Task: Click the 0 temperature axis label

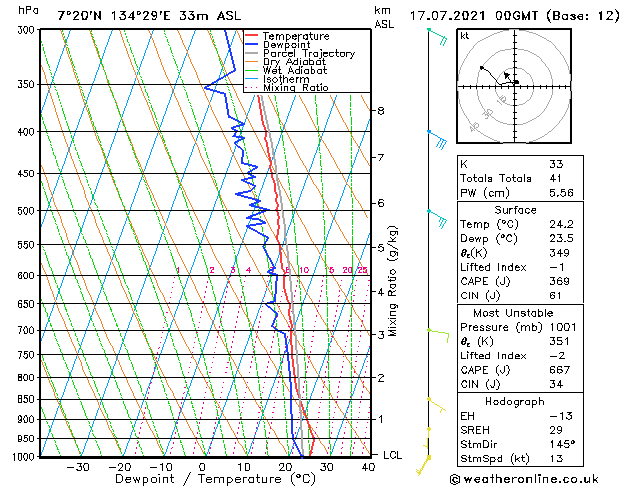Action: (x=203, y=467)
